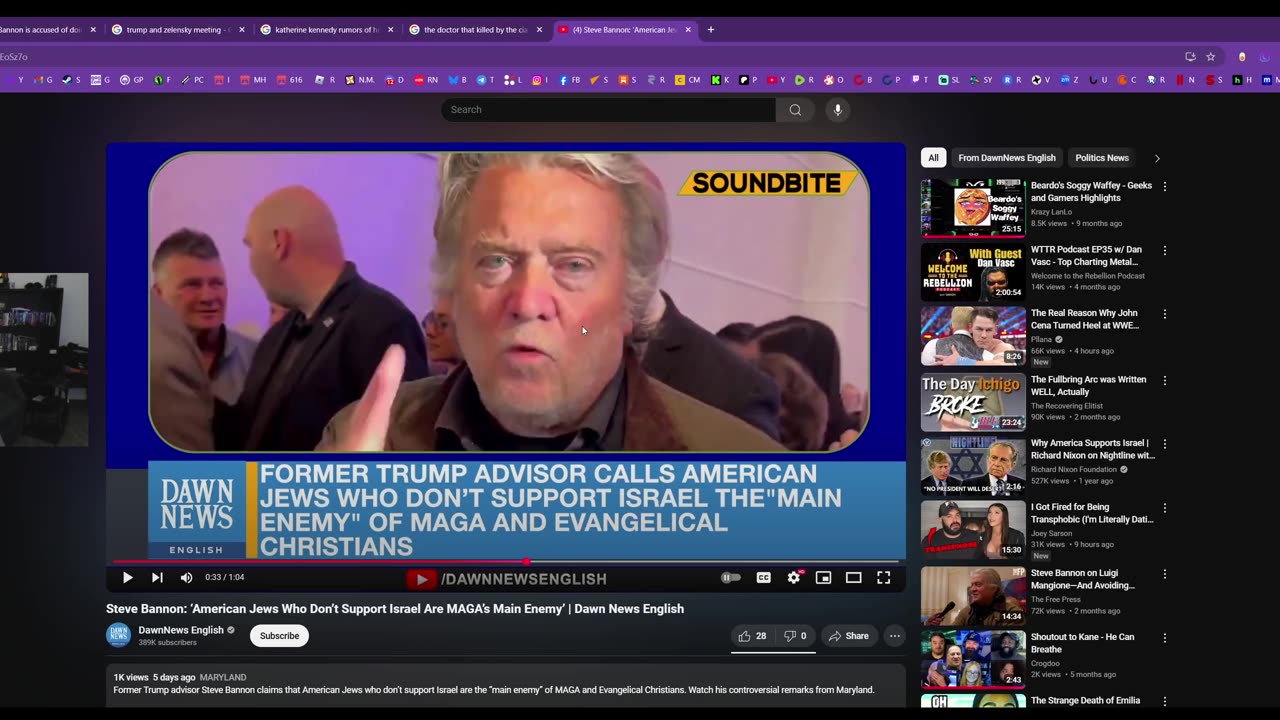Select Politics News chip
Screen dimensions: 1280x720
(1102, 158)
